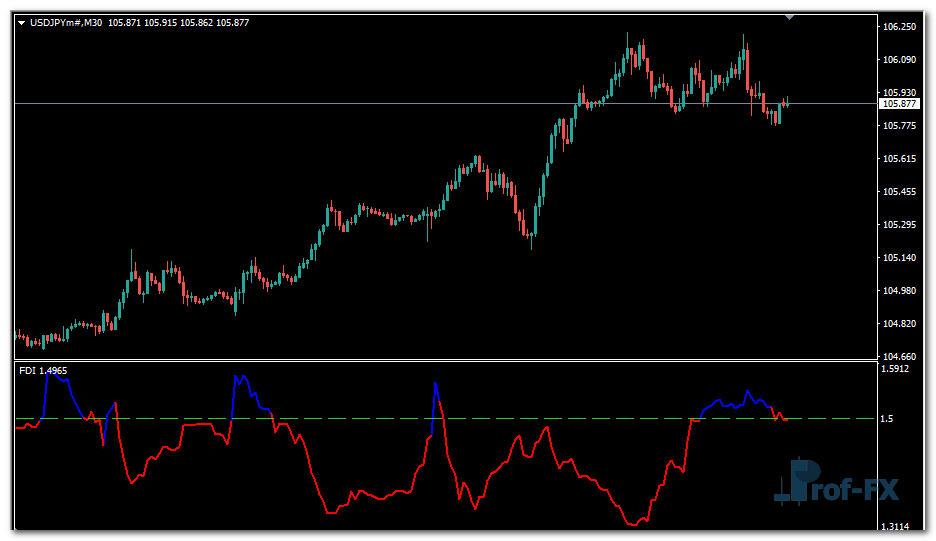Click the FDI 1.4965 indicator label

point(43,371)
